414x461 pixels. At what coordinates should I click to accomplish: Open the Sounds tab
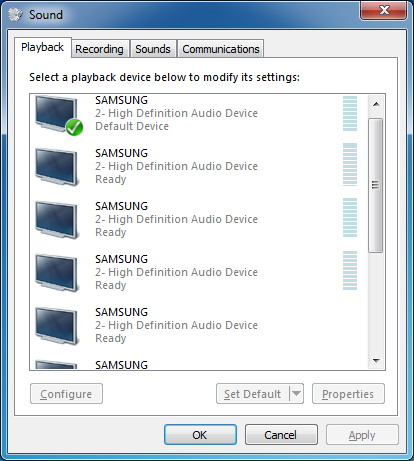point(153,49)
